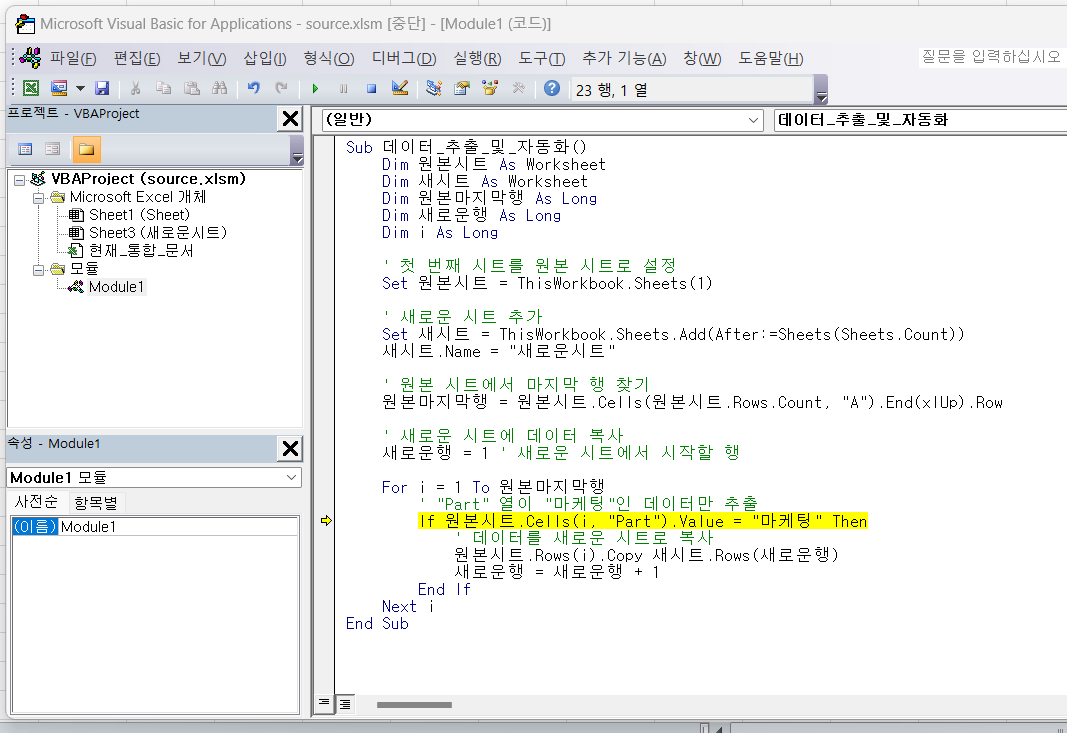Image resolution: width=1067 pixels, height=733 pixels.
Task: Collapse the Microsoft Excel 개체 folder
Action: [x=39, y=197]
